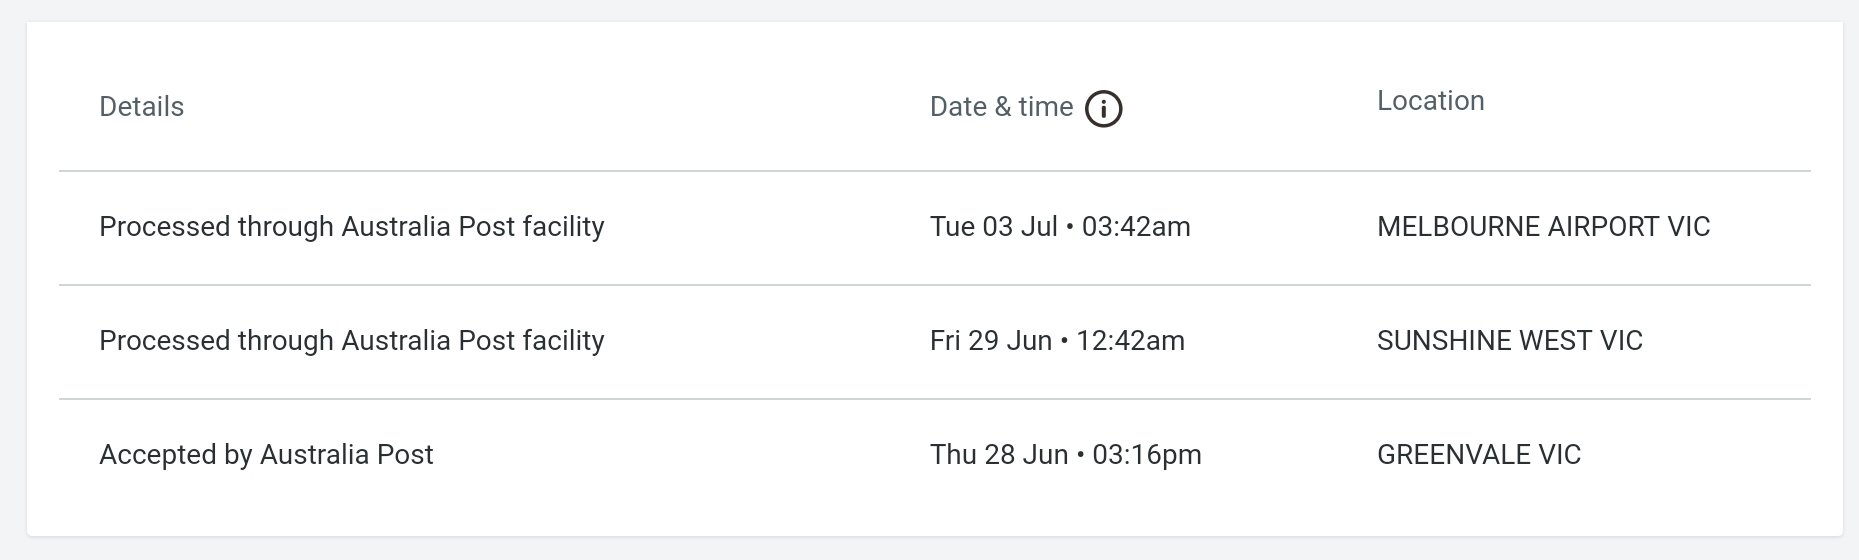This screenshot has height=560, width=1859.
Task: Click the Tue 03 Jul 03:42am timestamp
Action: click(1060, 227)
